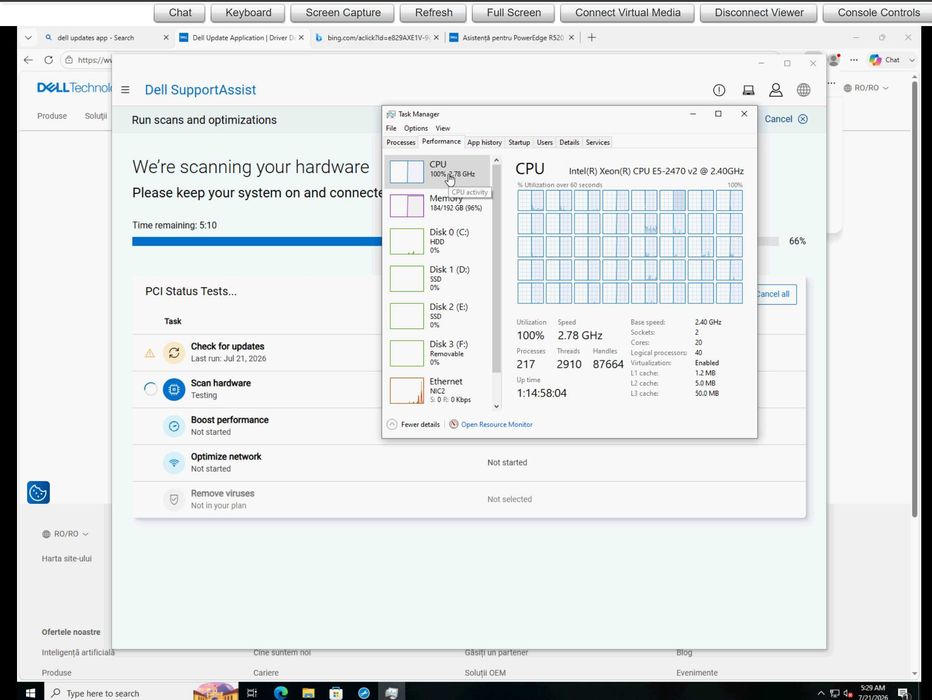The width and height of the screenshot is (932, 700).
Task: Select Disk 2 (E:) in performance list
Action: point(438,316)
